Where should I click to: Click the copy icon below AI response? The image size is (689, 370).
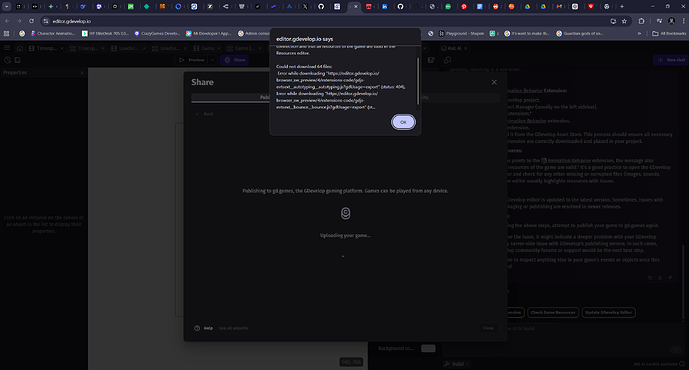point(650,278)
